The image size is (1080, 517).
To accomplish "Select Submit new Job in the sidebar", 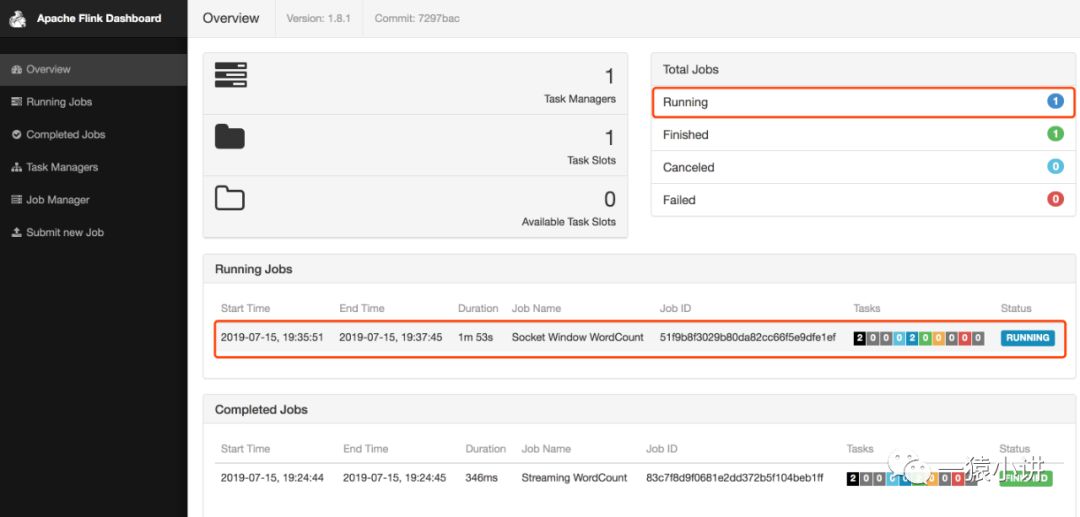I will pos(93,233).
